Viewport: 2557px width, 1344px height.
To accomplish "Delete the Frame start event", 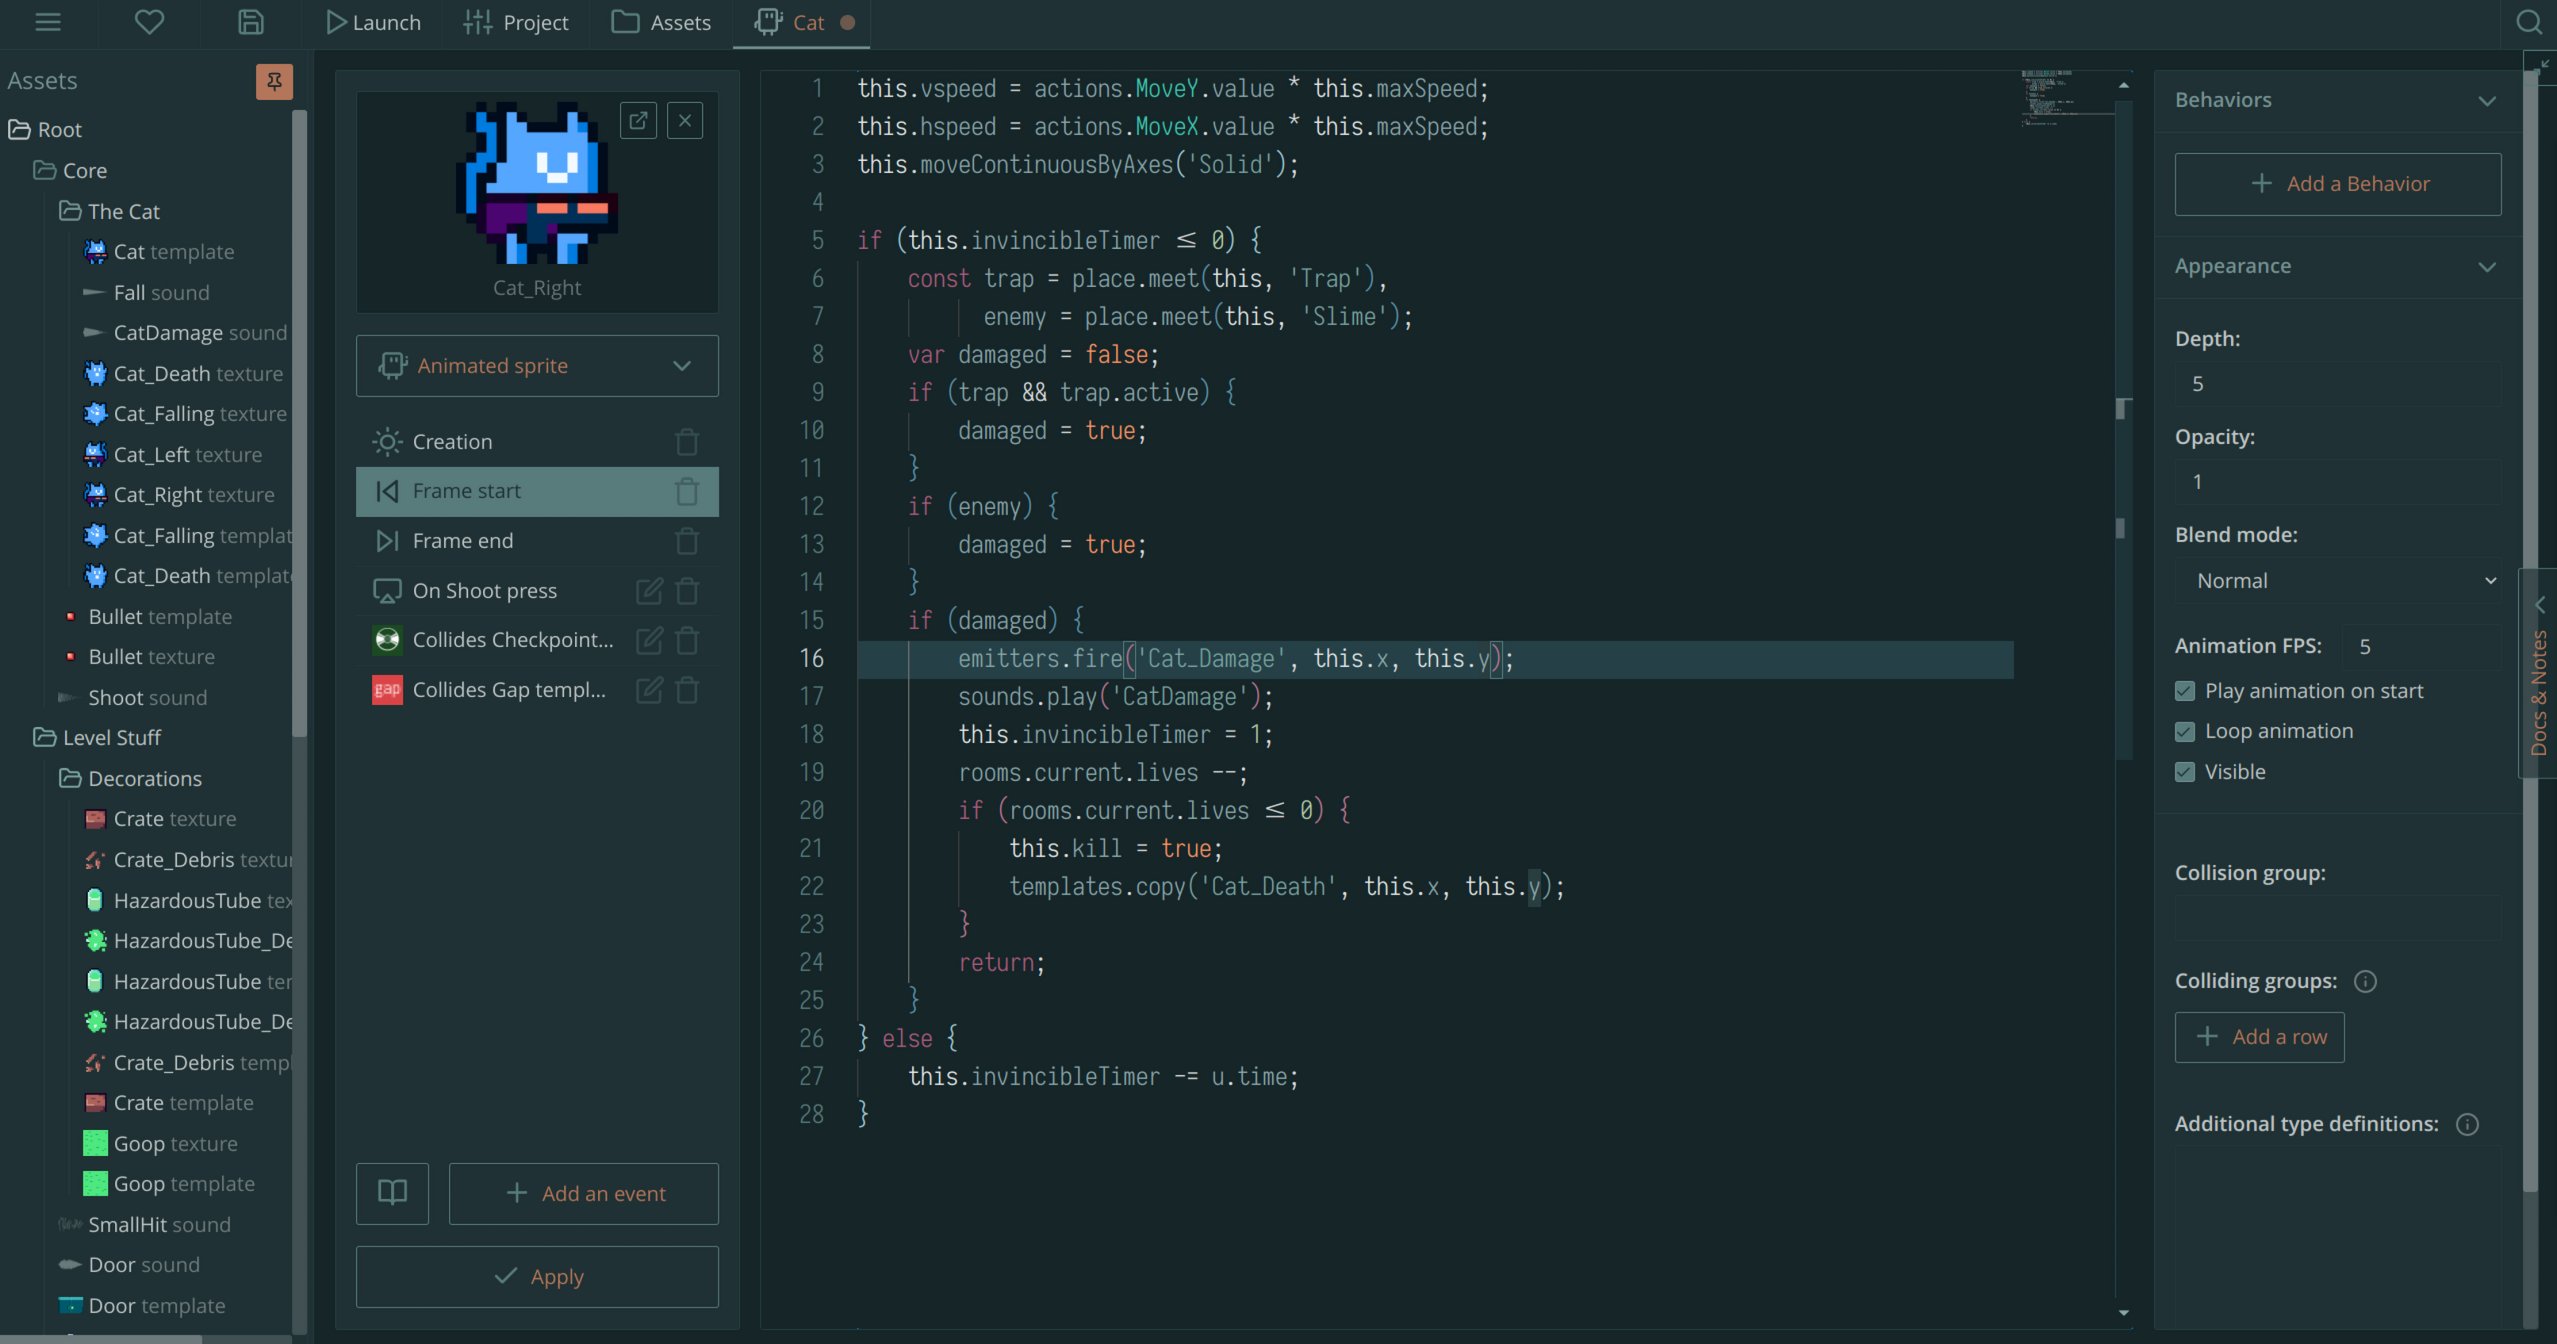I will tap(687, 491).
